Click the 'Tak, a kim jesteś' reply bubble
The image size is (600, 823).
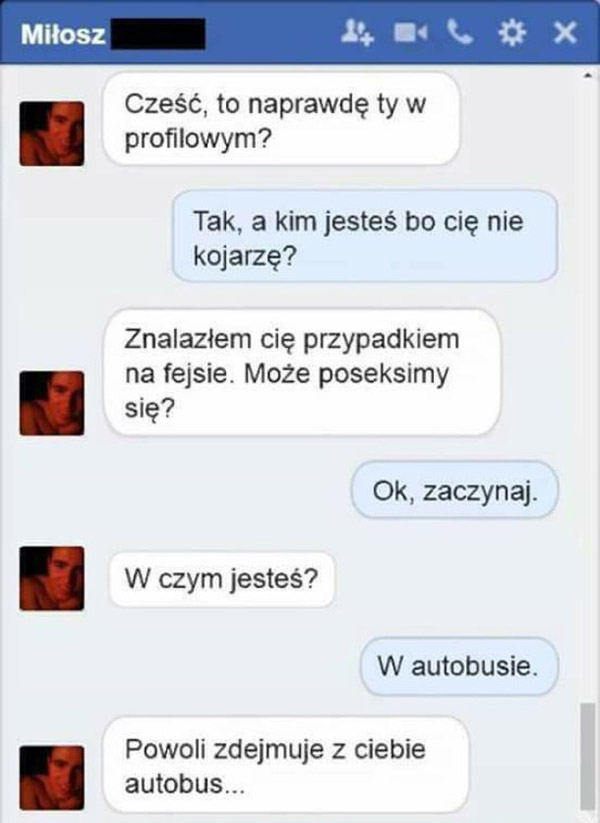[365, 236]
